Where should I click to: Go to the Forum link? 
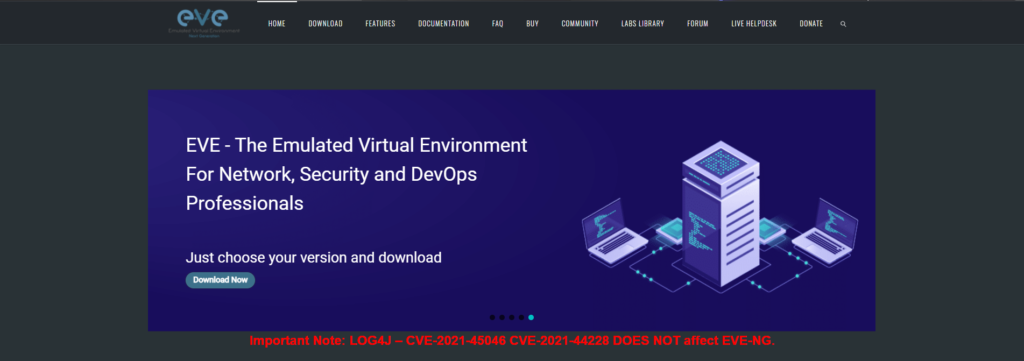tap(697, 24)
